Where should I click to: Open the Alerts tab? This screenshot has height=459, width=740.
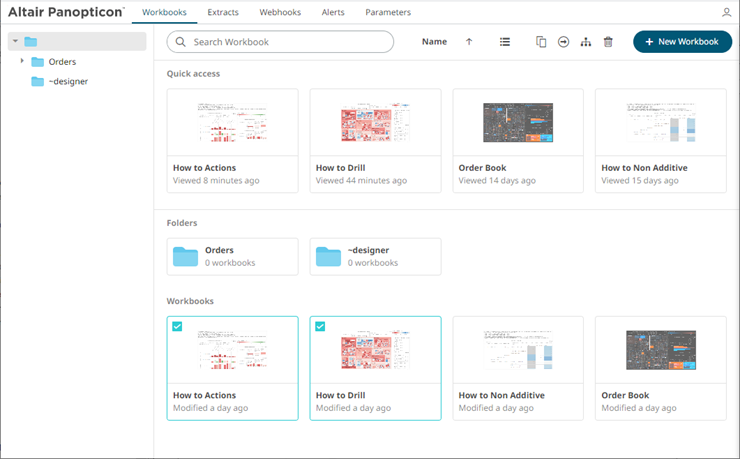[x=333, y=12]
